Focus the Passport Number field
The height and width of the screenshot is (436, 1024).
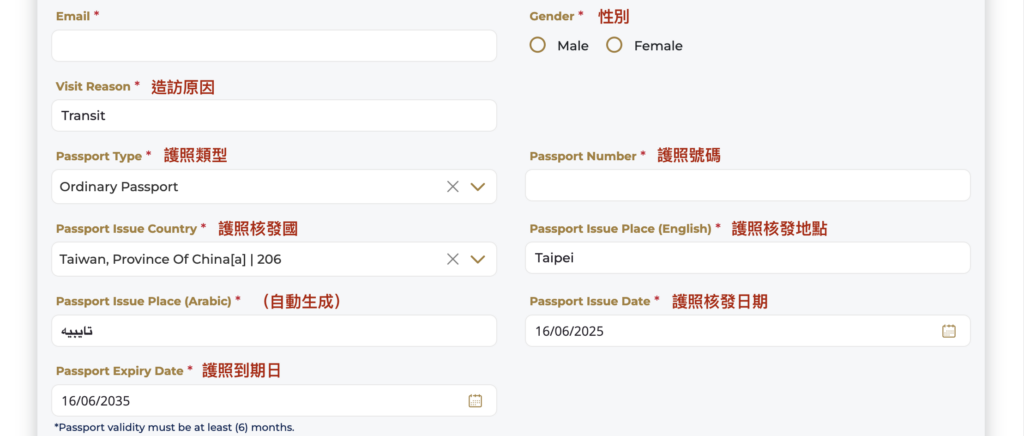coord(747,185)
